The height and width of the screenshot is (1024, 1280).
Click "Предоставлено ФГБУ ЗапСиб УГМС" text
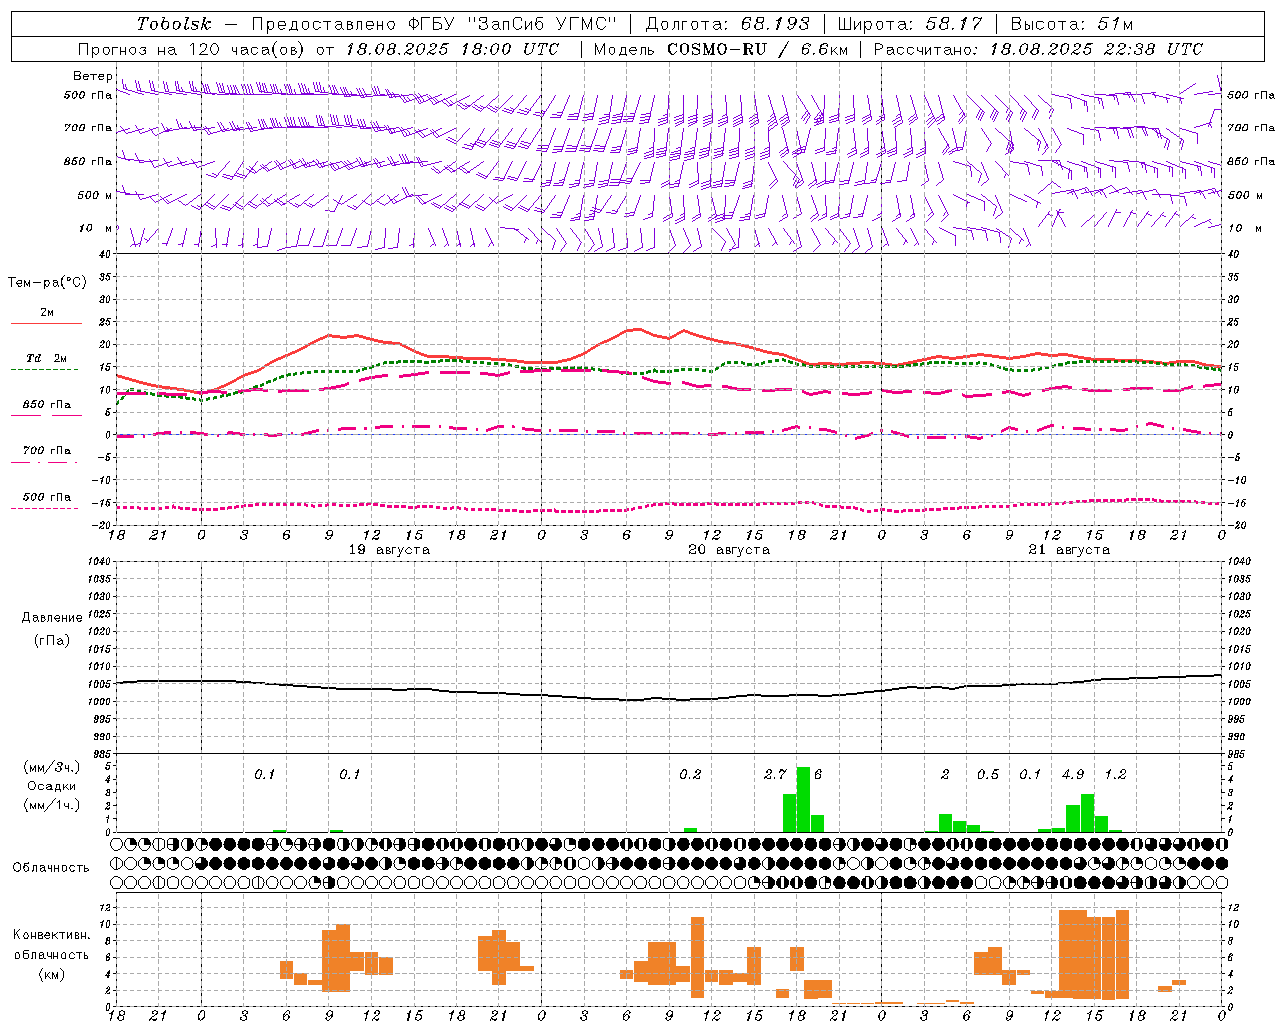(x=434, y=24)
